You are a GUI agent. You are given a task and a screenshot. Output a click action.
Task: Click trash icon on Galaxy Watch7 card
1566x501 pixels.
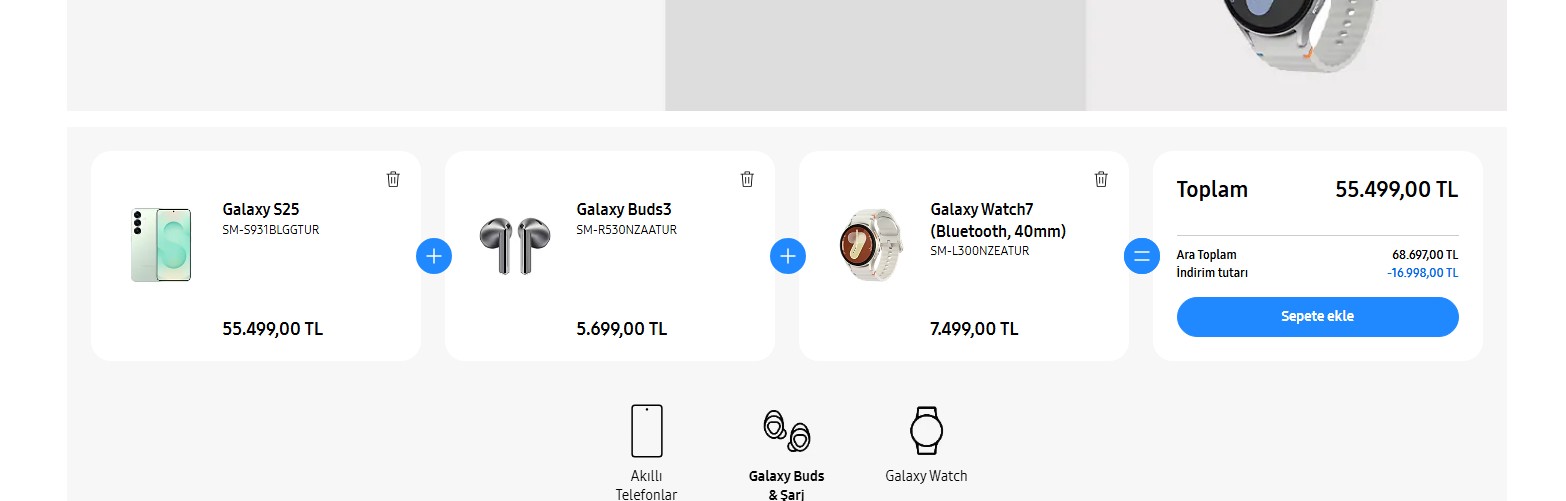click(1101, 179)
